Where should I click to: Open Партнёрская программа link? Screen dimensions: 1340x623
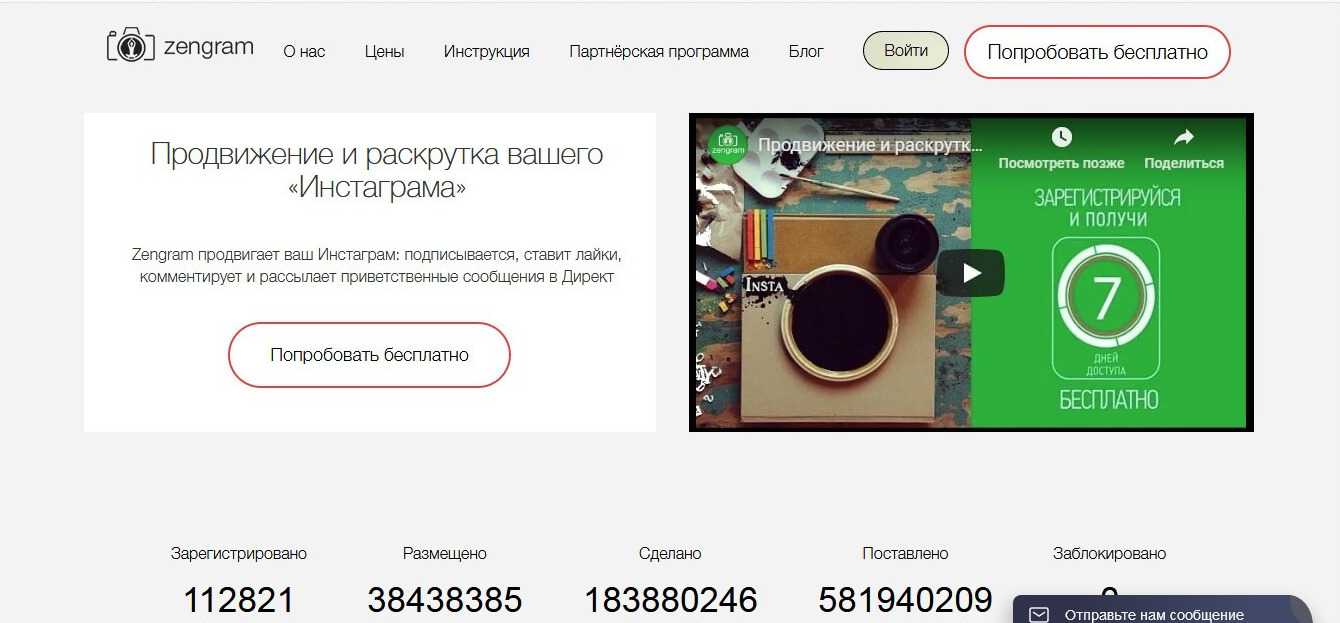click(x=659, y=51)
